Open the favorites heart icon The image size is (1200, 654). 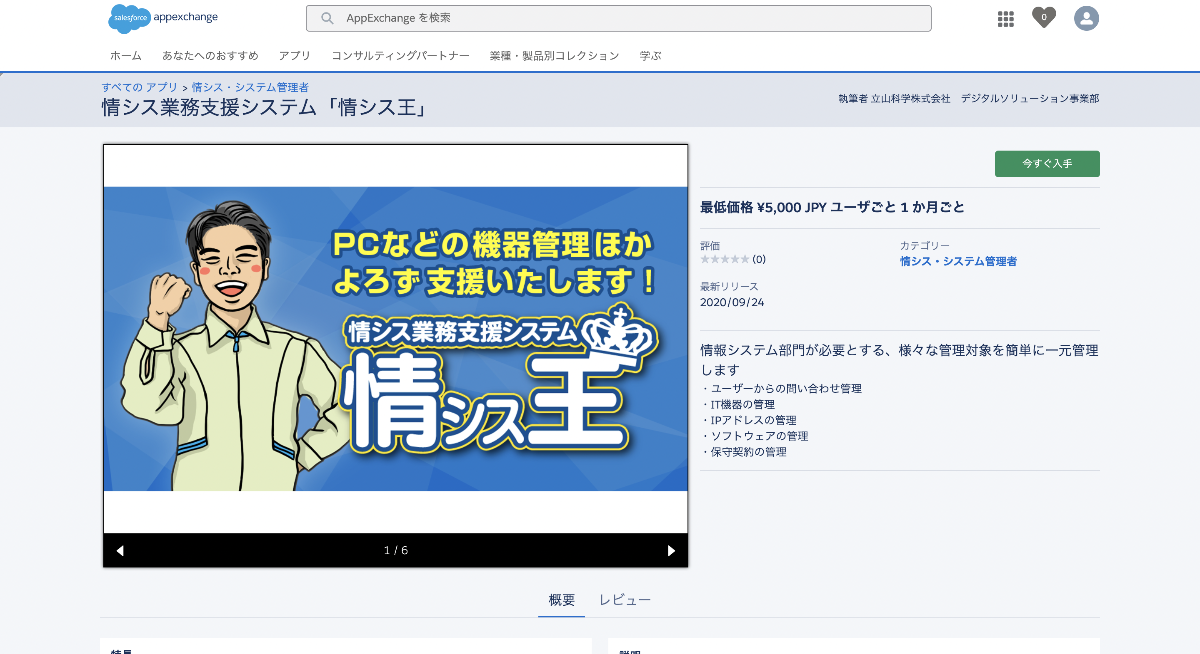click(x=1044, y=17)
